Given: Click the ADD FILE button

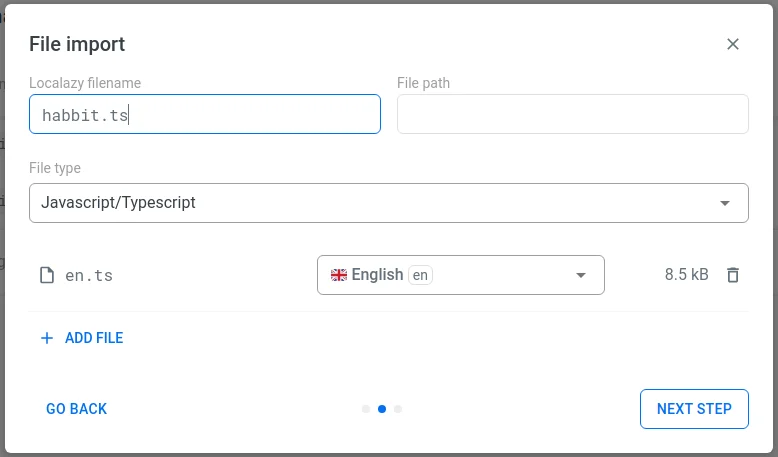Looking at the screenshot, I should (x=94, y=338).
